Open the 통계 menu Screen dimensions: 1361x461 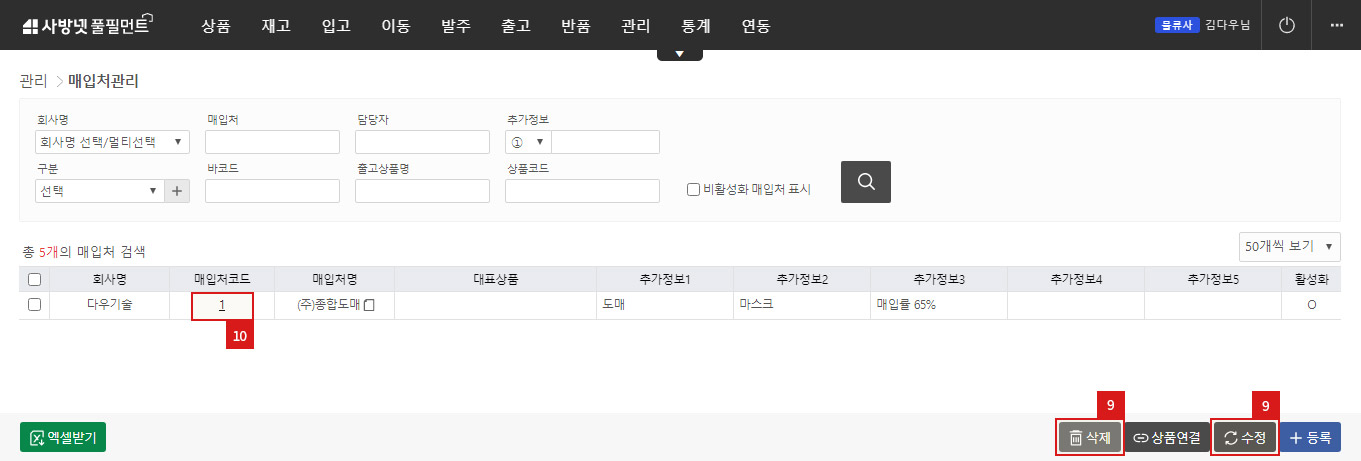695,26
